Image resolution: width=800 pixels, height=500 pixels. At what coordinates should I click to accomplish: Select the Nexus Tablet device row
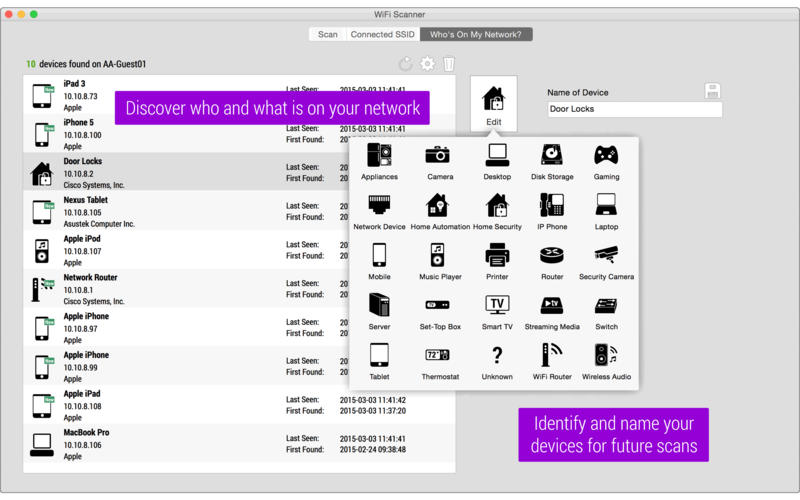(239, 212)
